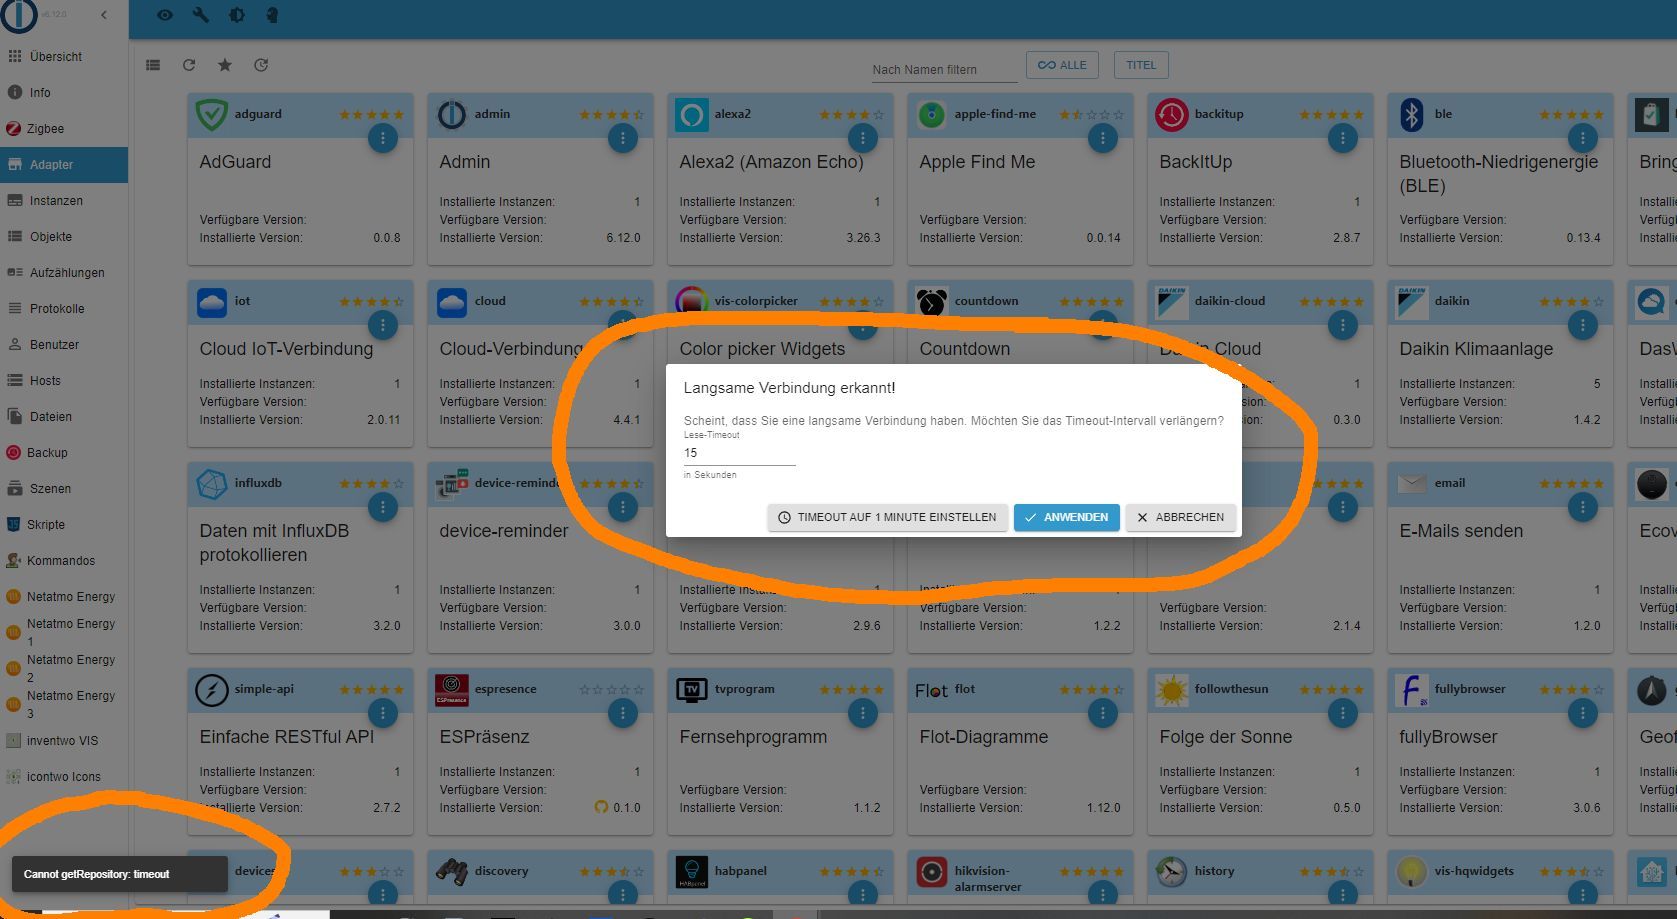The height and width of the screenshot is (919, 1677).
Task: Click the tvprogram adapter icon
Action: [691, 690]
